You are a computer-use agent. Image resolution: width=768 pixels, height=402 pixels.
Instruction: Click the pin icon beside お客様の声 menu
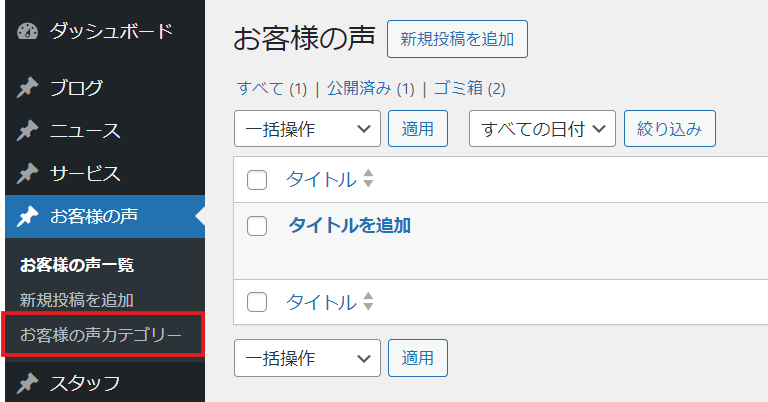point(27,216)
